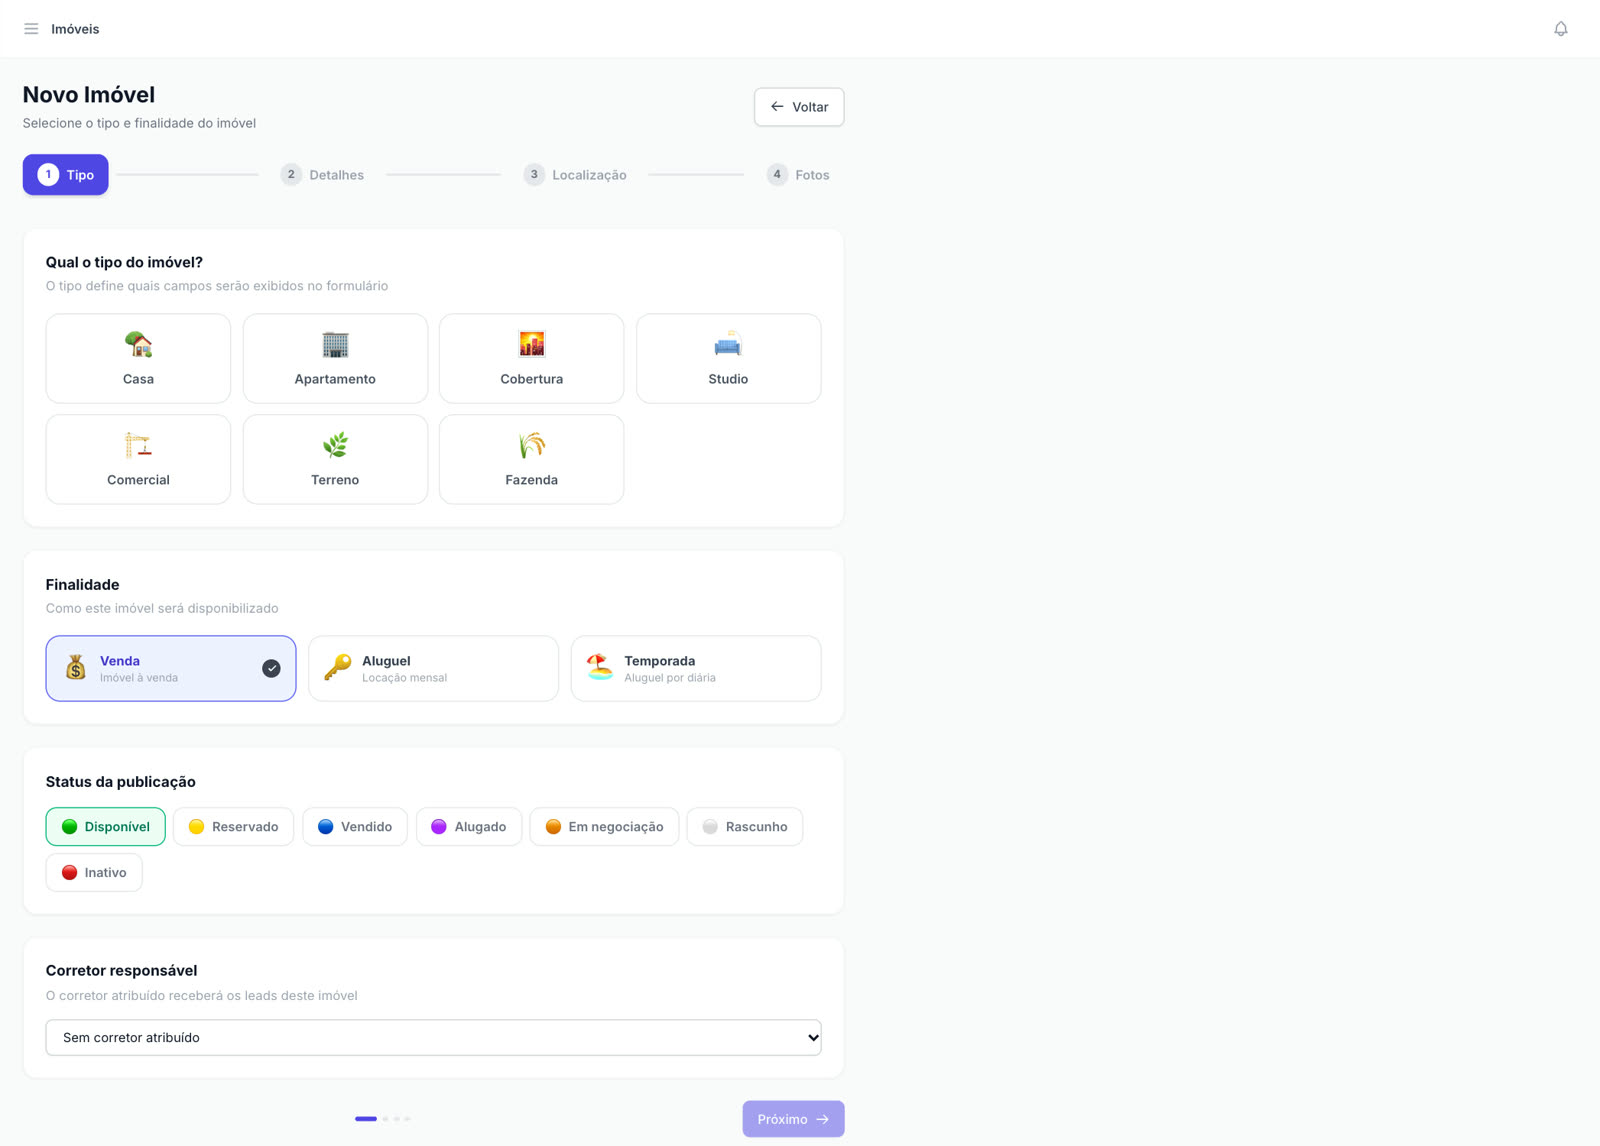The width and height of the screenshot is (1600, 1146).
Task: Click the Finalidade section heading
Action: [x=82, y=585]
